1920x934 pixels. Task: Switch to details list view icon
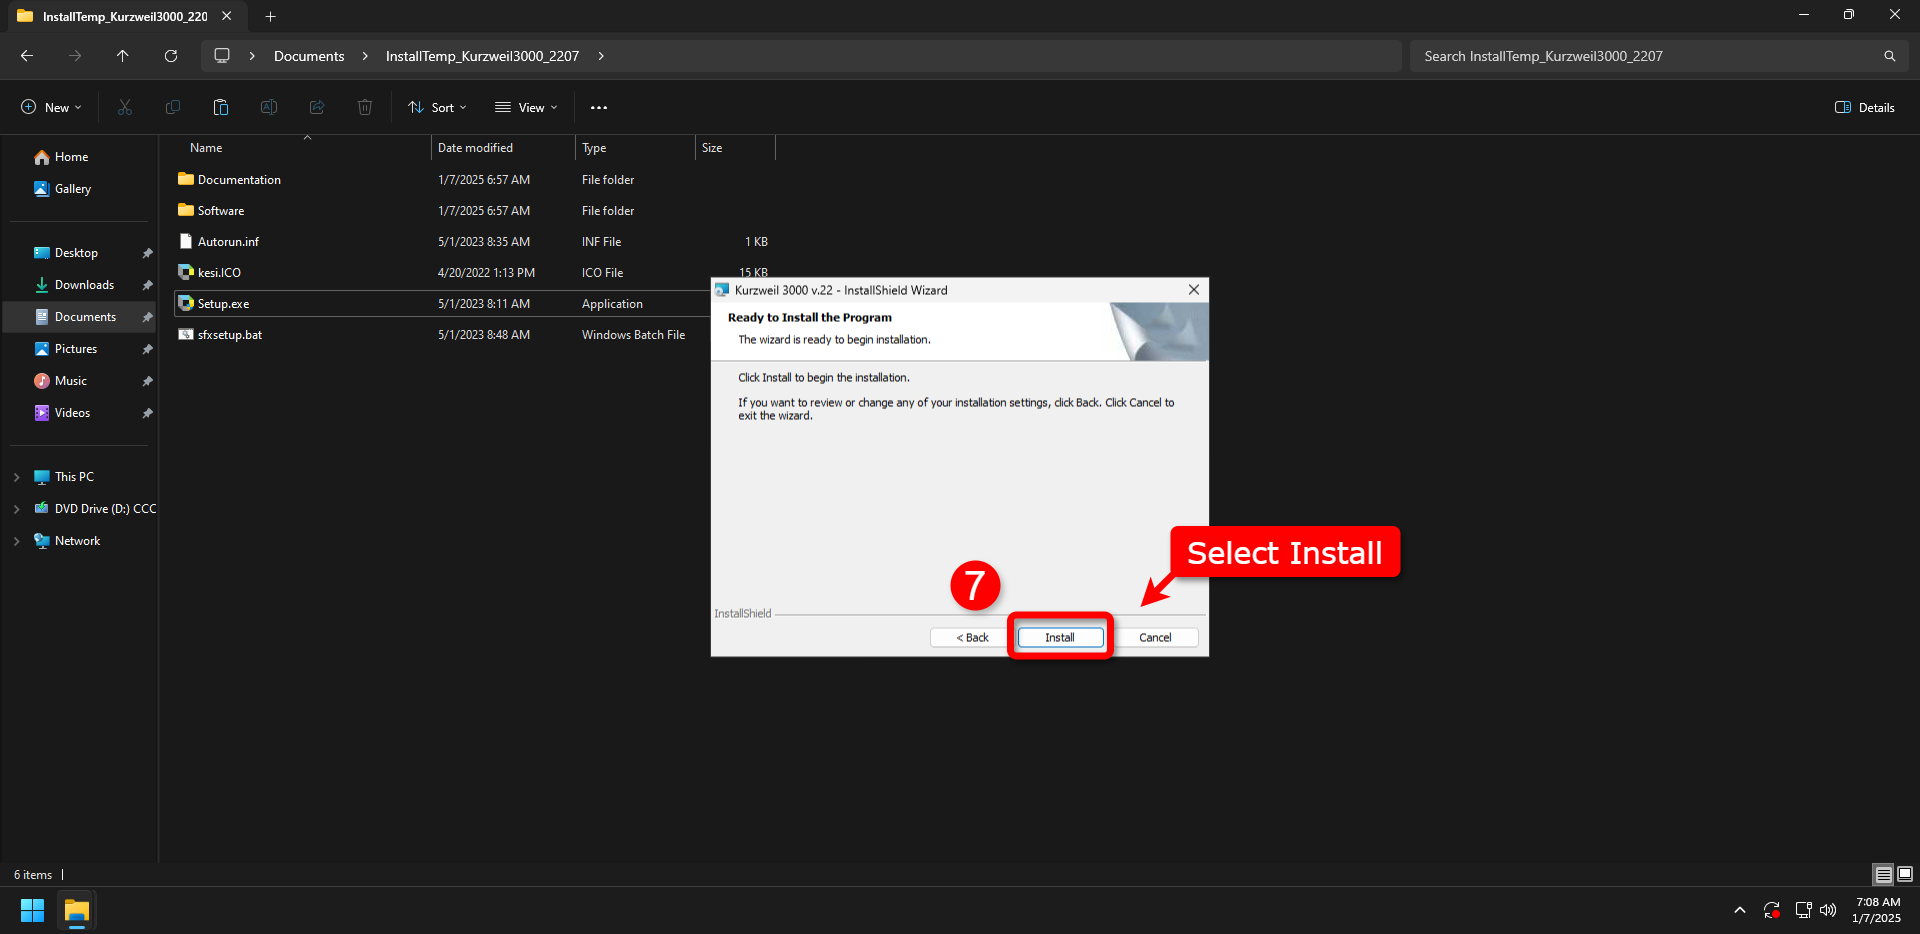pos(1883,875)
